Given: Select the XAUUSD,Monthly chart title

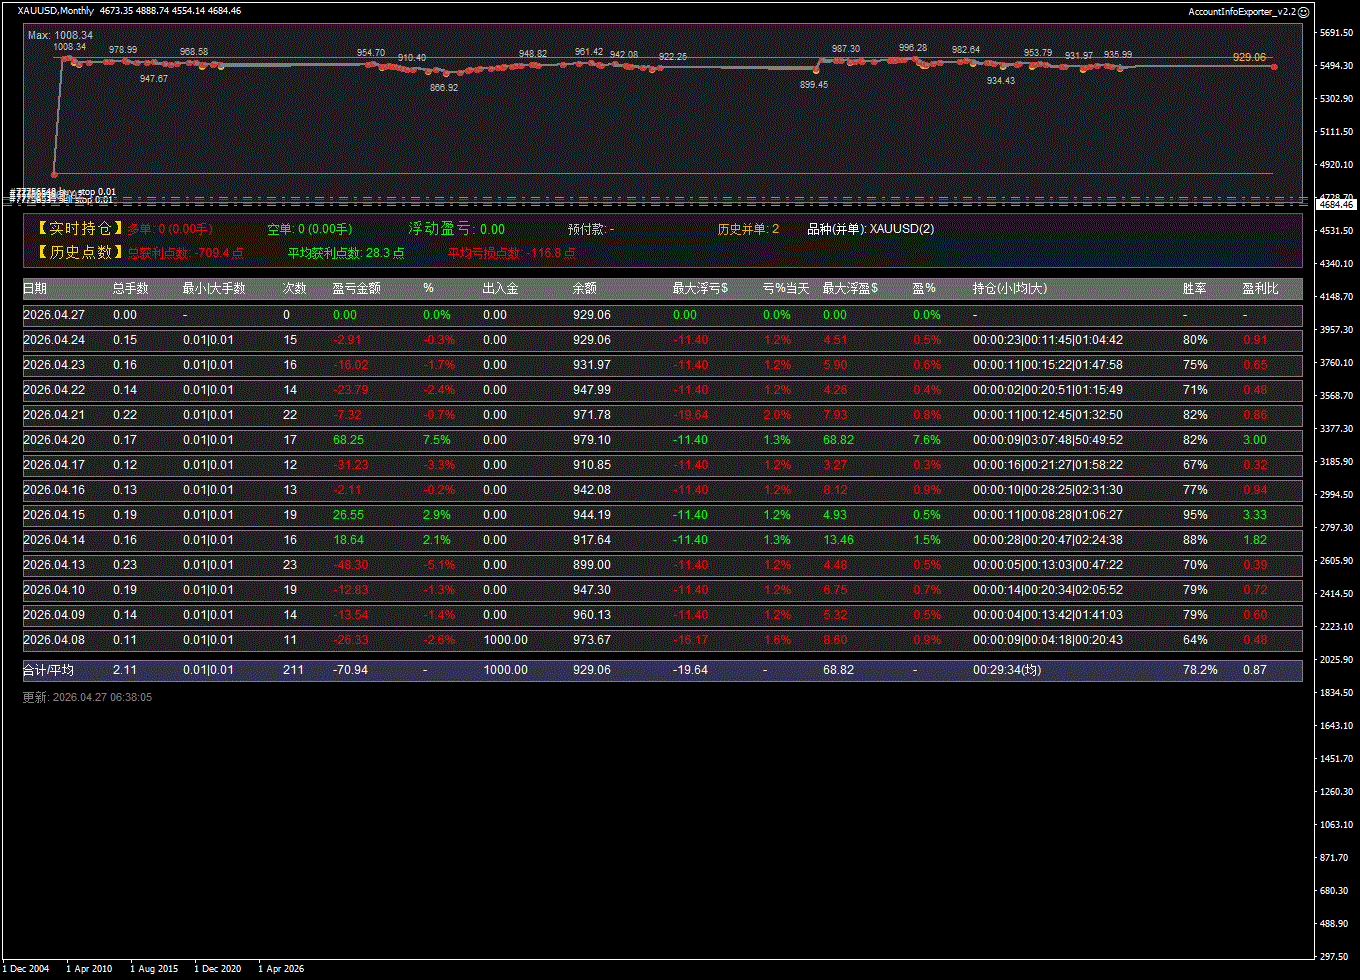Looking at the screenshot, I should [x=56, y=11].
